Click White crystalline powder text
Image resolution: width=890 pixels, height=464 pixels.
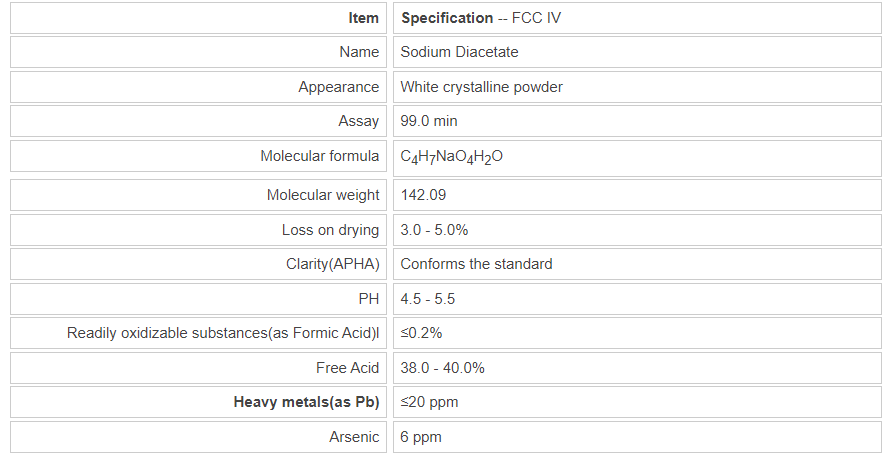(x=481, y=87)
